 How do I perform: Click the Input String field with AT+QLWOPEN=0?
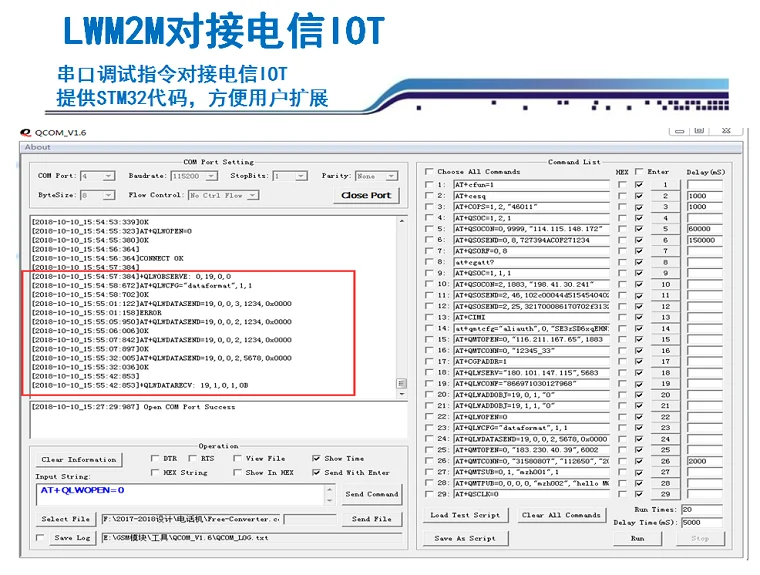(x=179, y=494)
